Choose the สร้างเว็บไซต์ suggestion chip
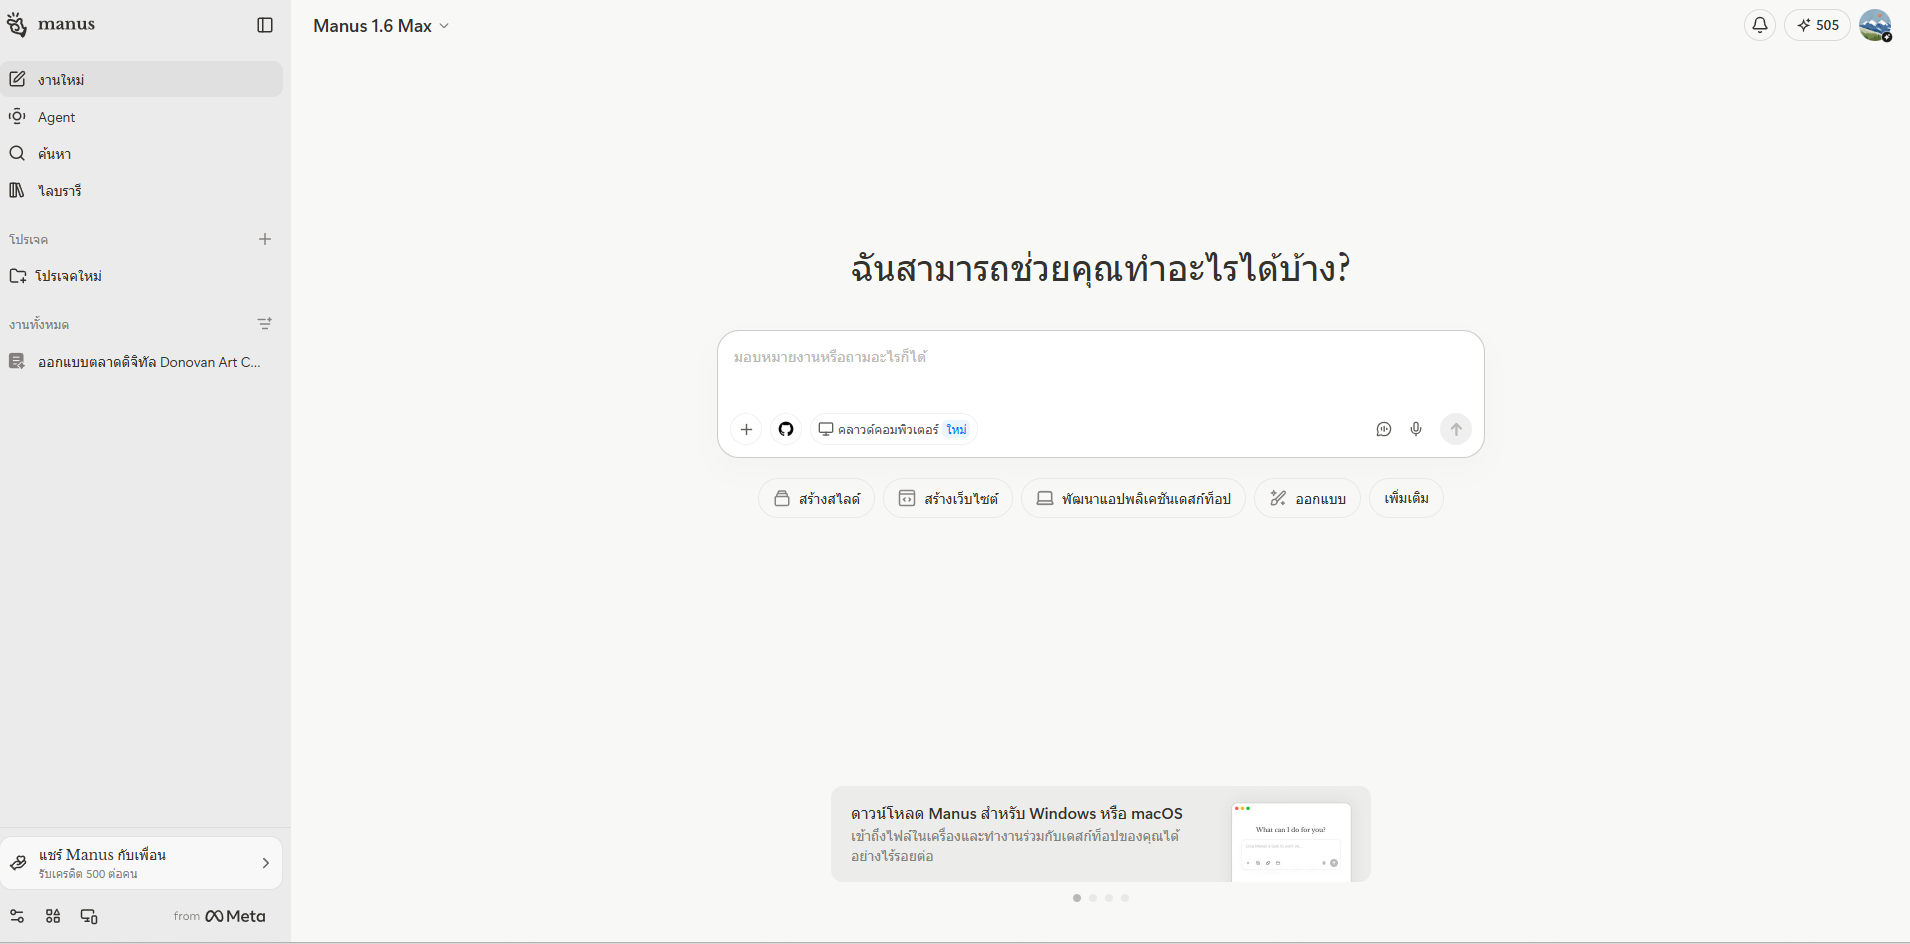This screenshot has height=944, width=1910. point(948,498)
